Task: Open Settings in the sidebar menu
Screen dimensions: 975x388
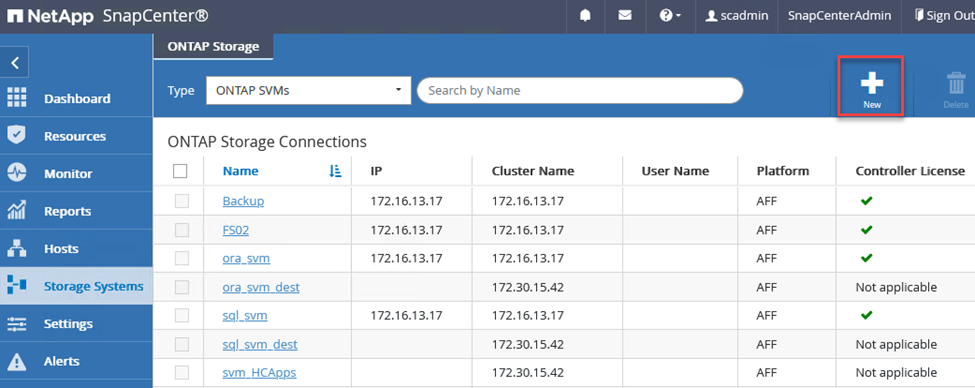Action: (68, 323)
